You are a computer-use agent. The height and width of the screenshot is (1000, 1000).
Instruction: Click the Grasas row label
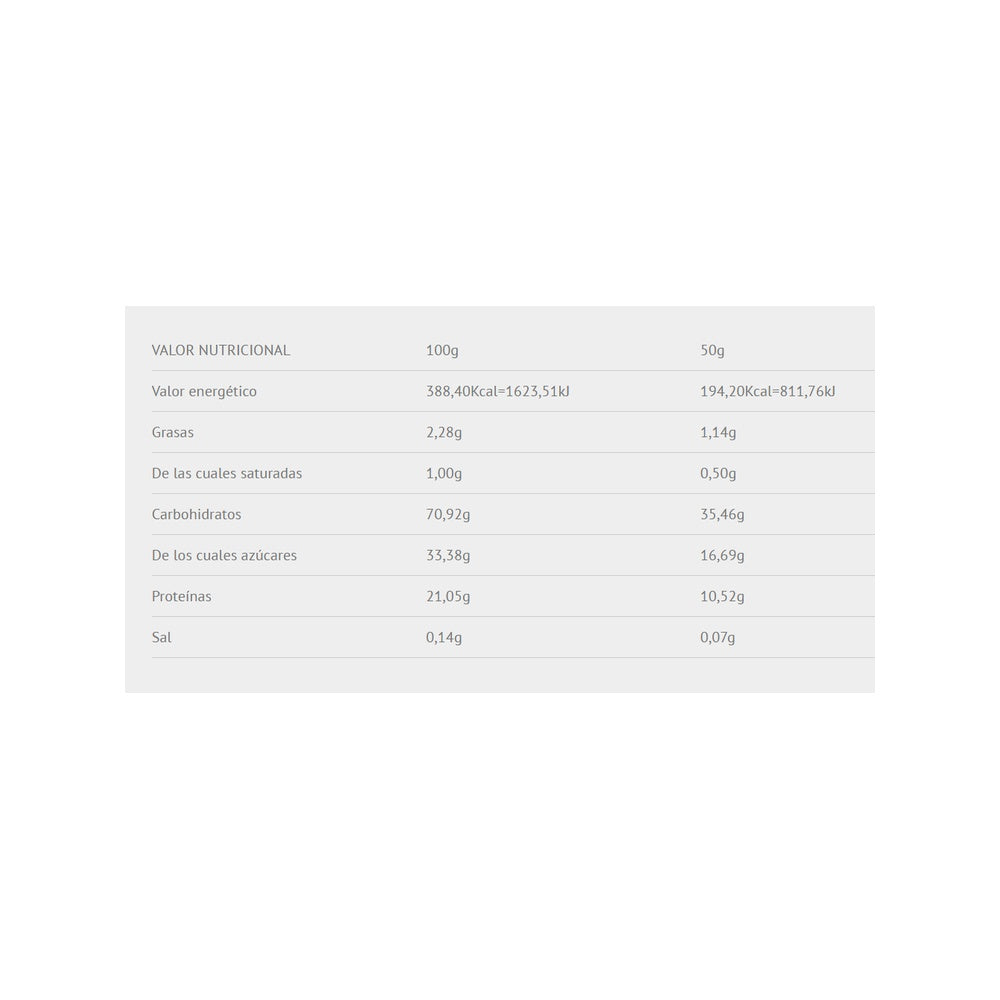(x=172, y=432)
